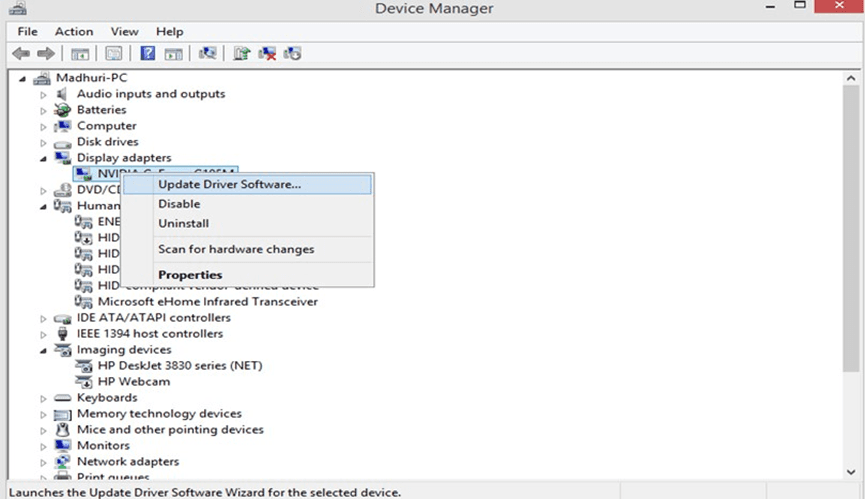Click the Scan for hardware changes toolbar icon

click(207, 53)
